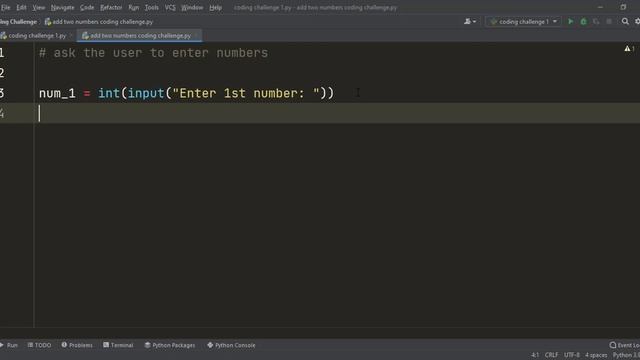Select the Python interpreter in status bar
Screen dimensions: 640x360
pos(626,356)
